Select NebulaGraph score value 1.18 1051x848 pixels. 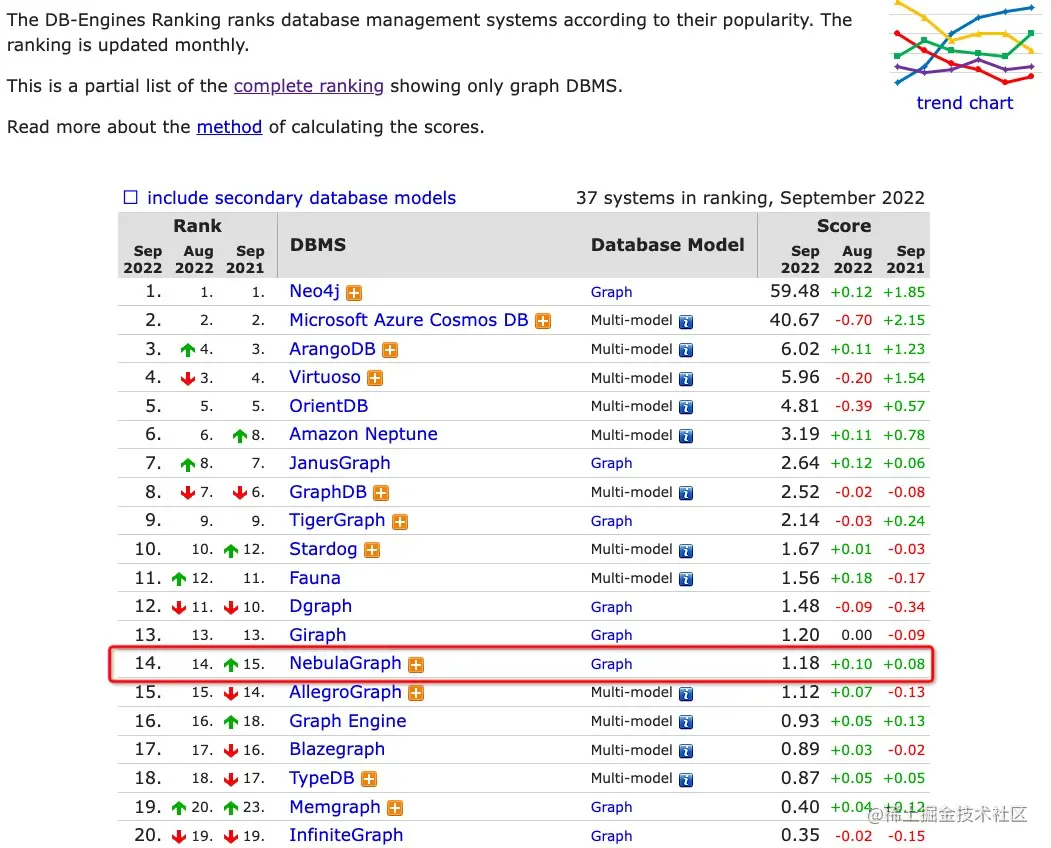pos(800,663)
